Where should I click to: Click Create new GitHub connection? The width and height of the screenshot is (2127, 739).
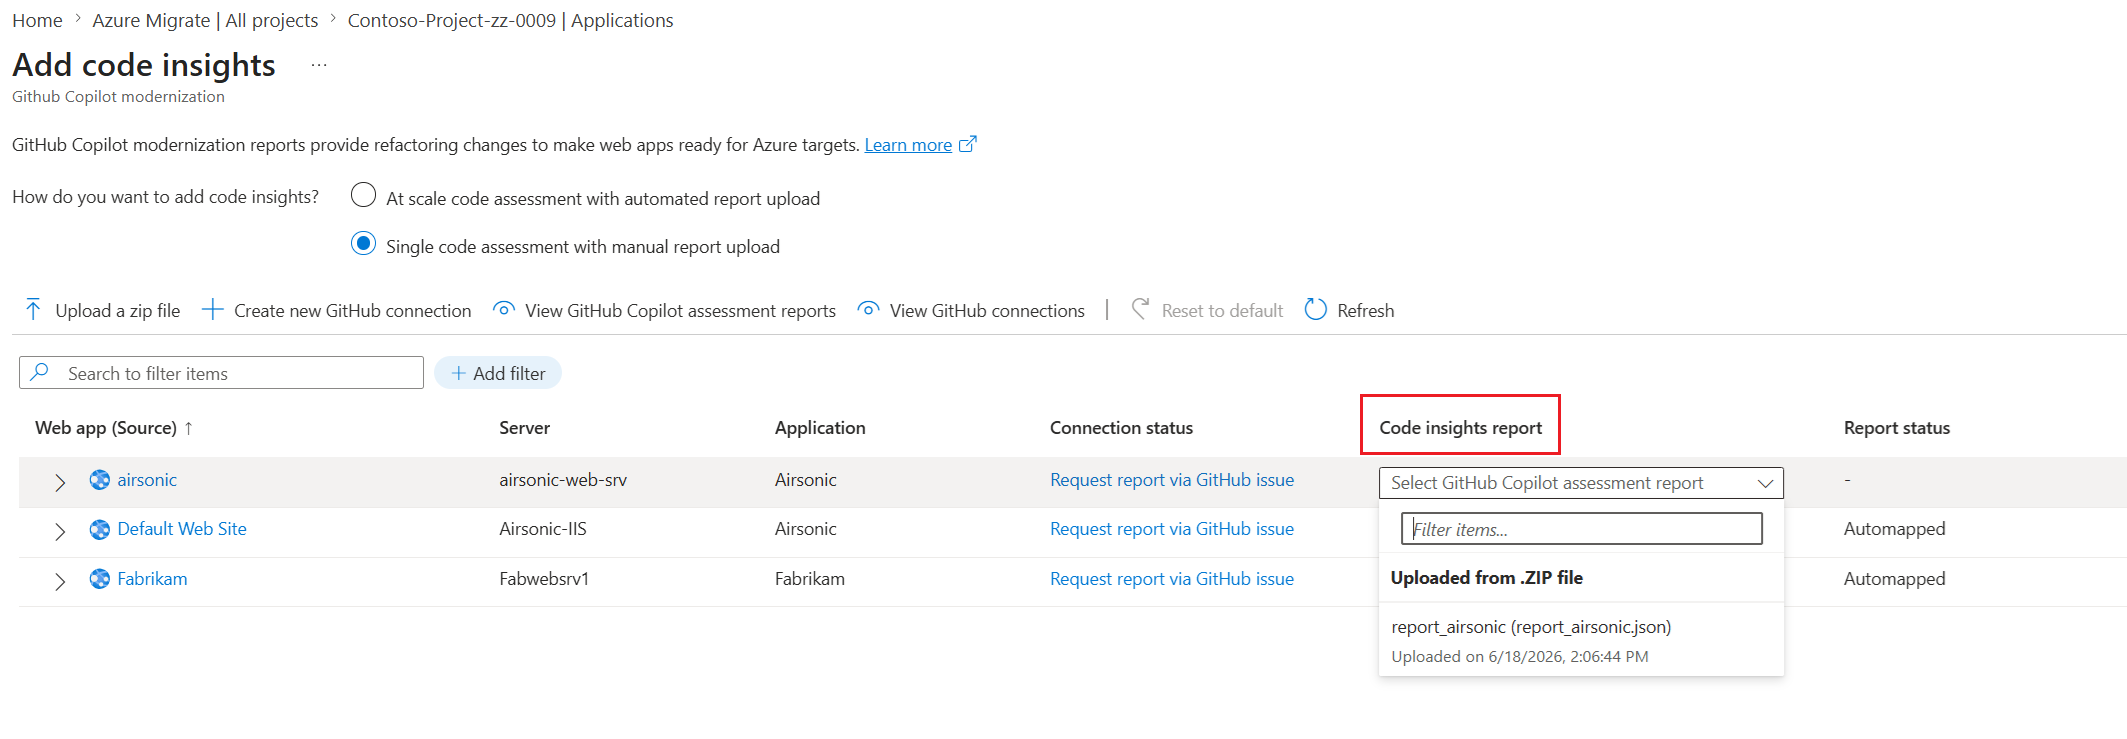(x=337, y=310)
